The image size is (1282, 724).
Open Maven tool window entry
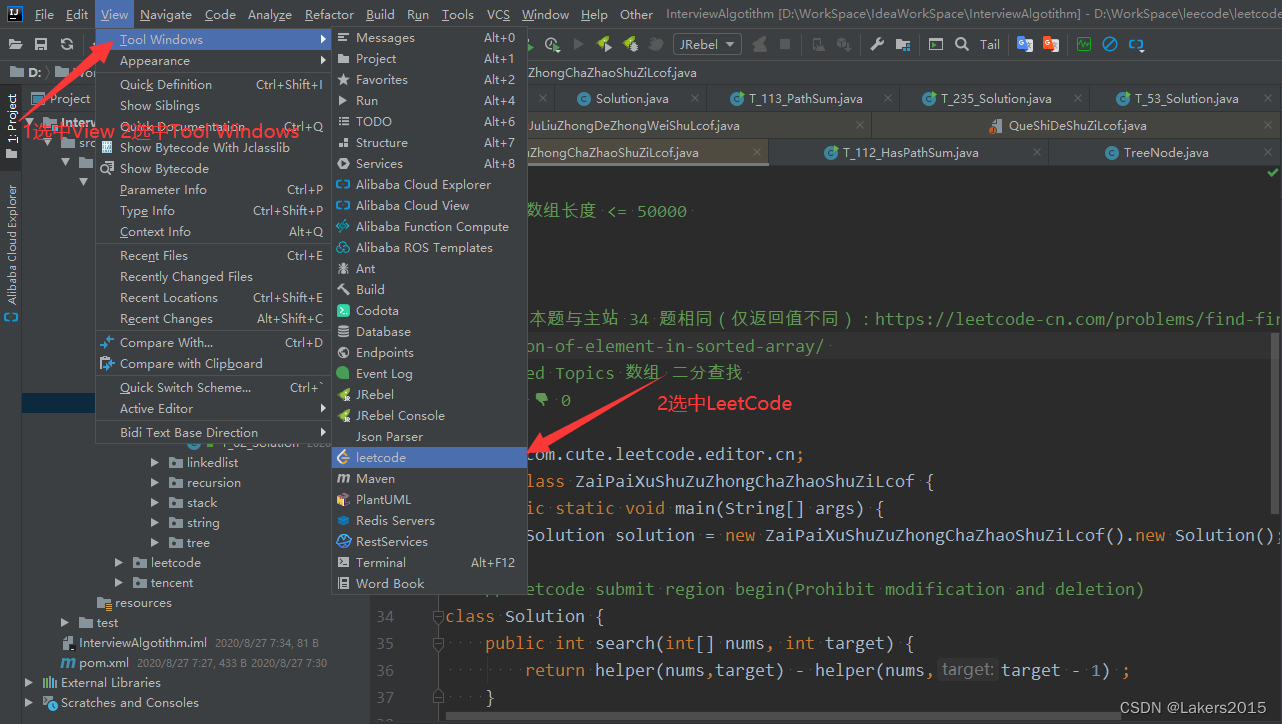pos(429,478)
